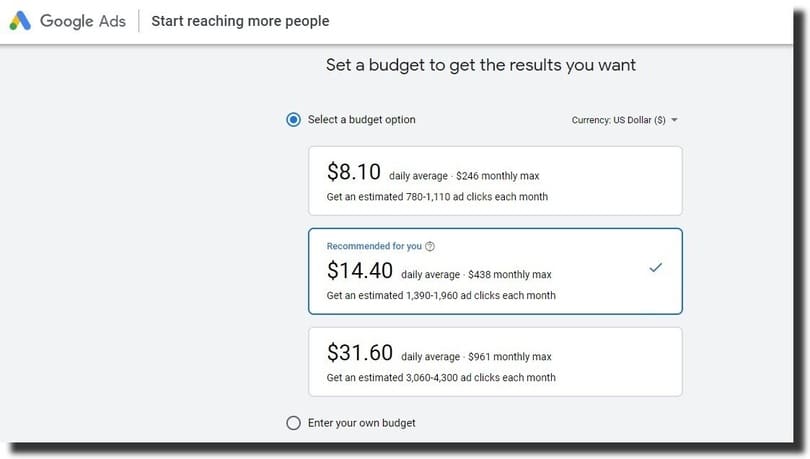Click the 'Enter your own budget' label text
Screen dimensions: 810x459
pos(362,423)
